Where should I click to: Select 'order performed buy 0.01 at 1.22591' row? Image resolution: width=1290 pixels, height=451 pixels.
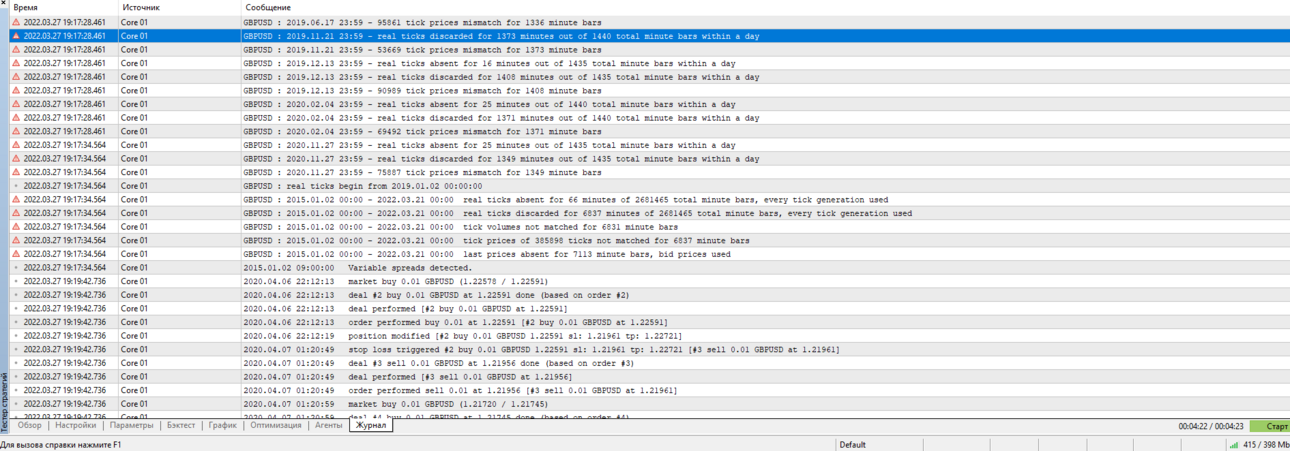(x=507, y=322)
